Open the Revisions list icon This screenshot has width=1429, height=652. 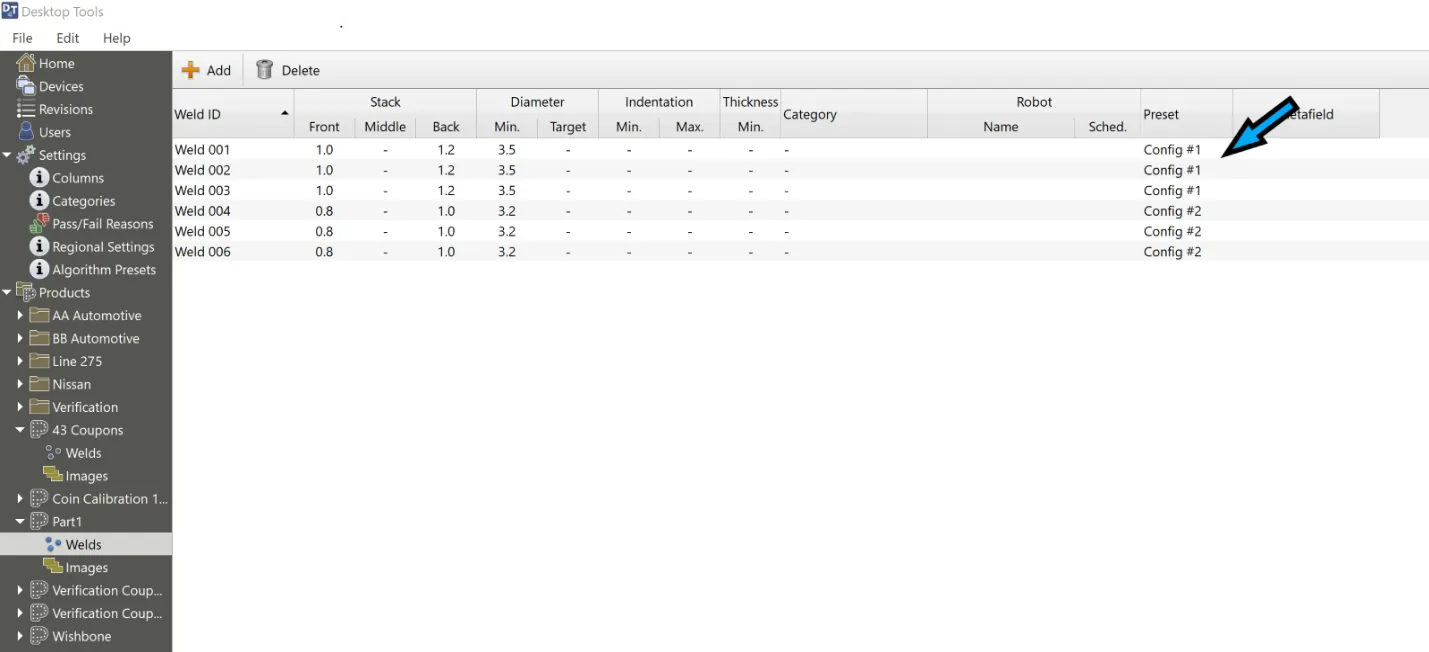click(x=26, y=109)
